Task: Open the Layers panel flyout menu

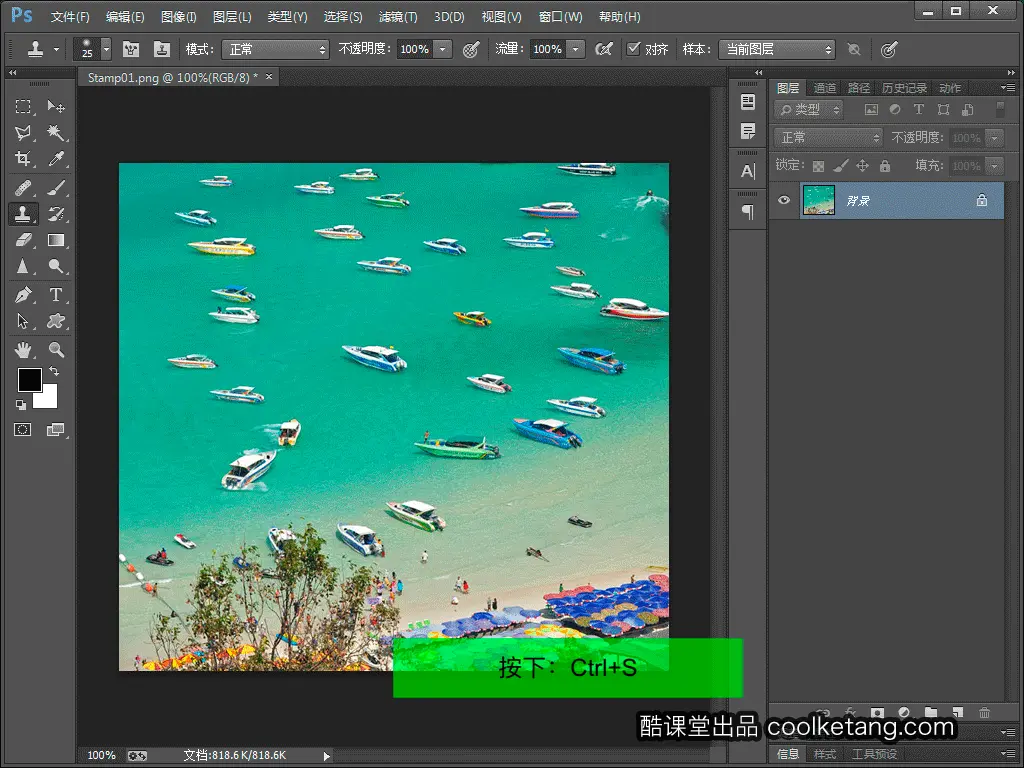Action: (1008, 88)
